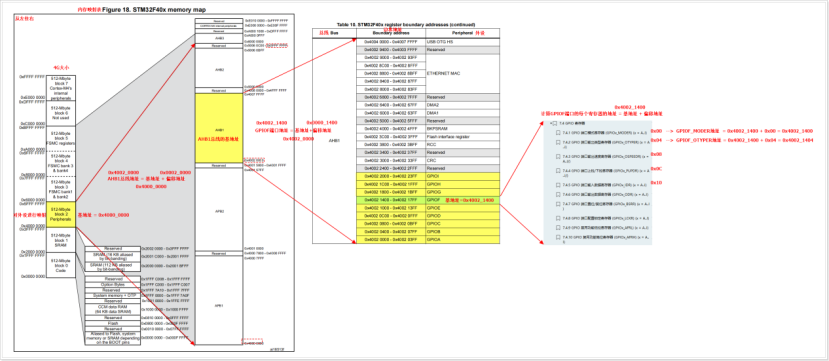Click the bookmark icon beside 7.4 GPIO

click(555, 123)
